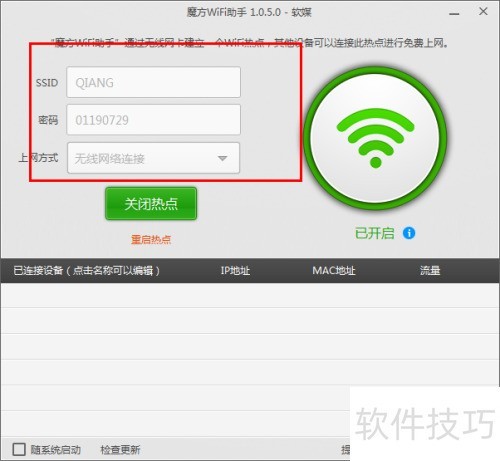Image resolution: width=500 pixels, height=461 pixels.
Task: Click the IP地址 column header
Action: pos(235,270)
